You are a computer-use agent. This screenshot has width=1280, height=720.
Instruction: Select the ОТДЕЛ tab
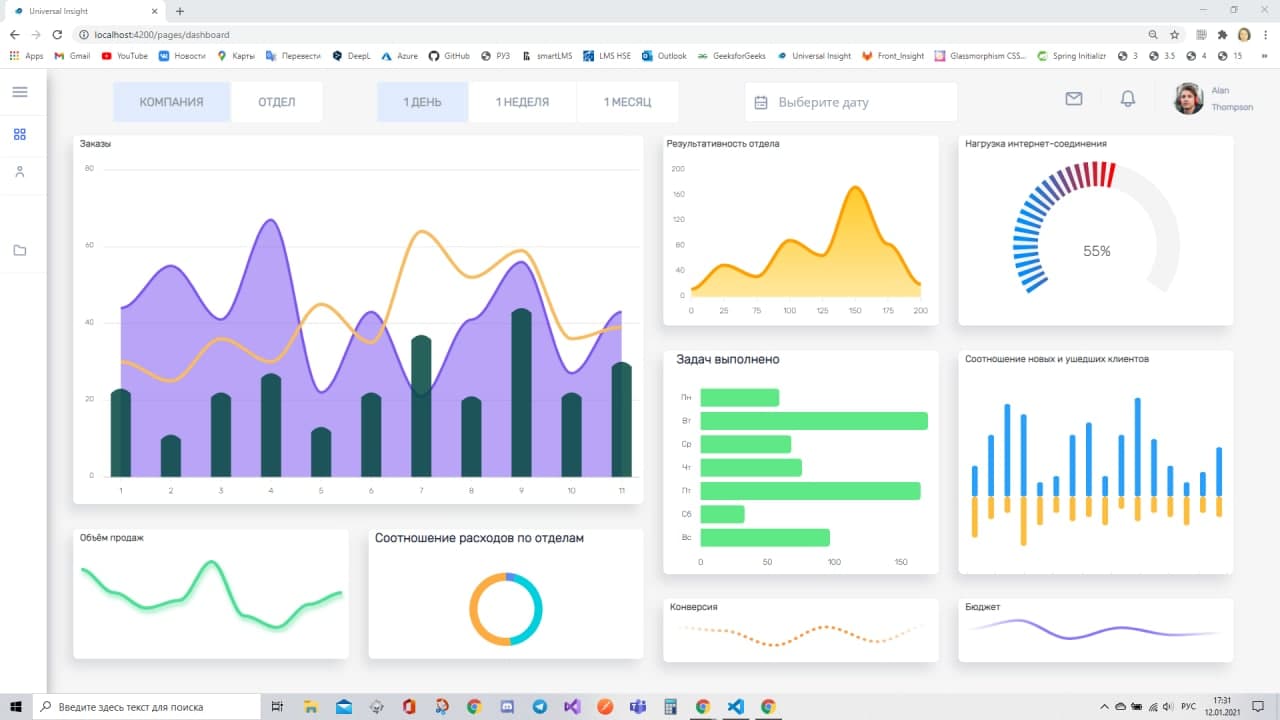(x=277, y=102)
